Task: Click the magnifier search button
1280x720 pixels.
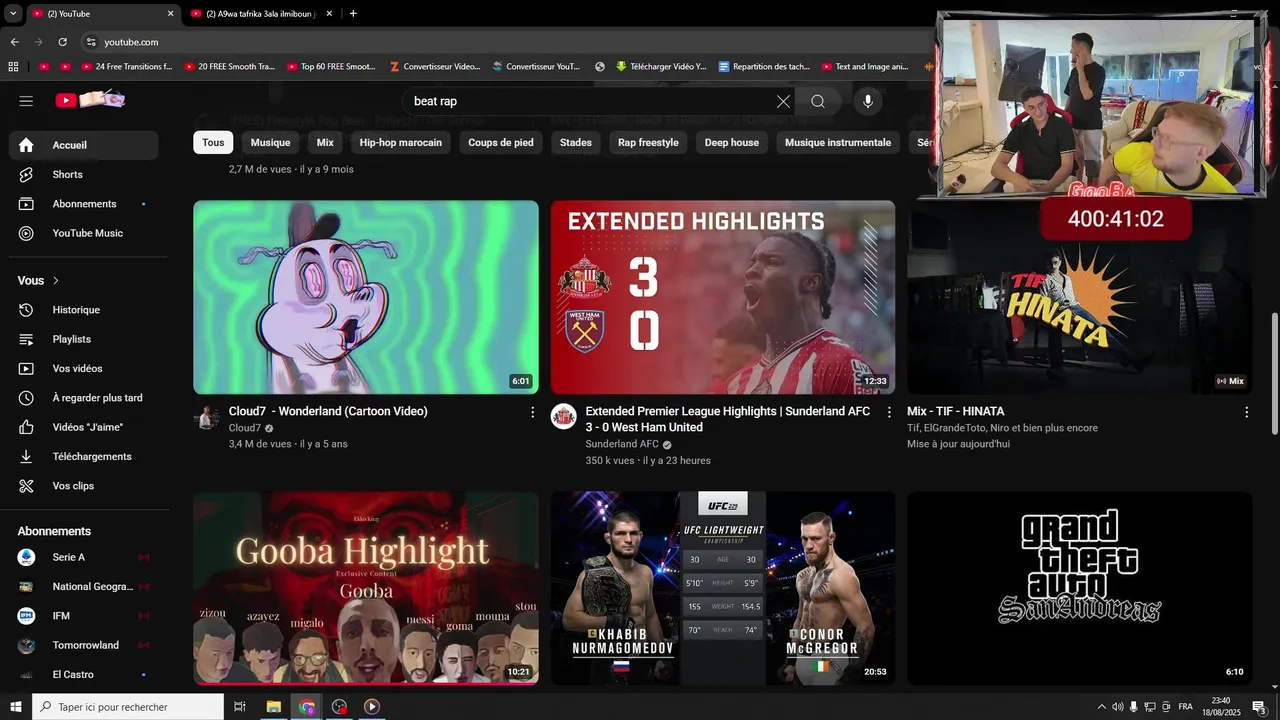Action: (818, 101)
